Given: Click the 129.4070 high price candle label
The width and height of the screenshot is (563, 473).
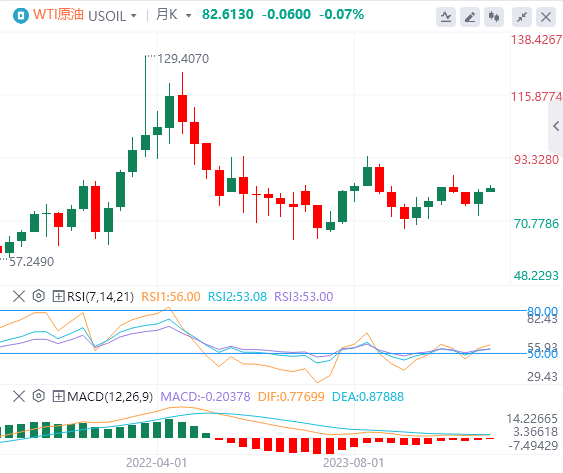Looking at the screenshot, I should tap(183, 59).
